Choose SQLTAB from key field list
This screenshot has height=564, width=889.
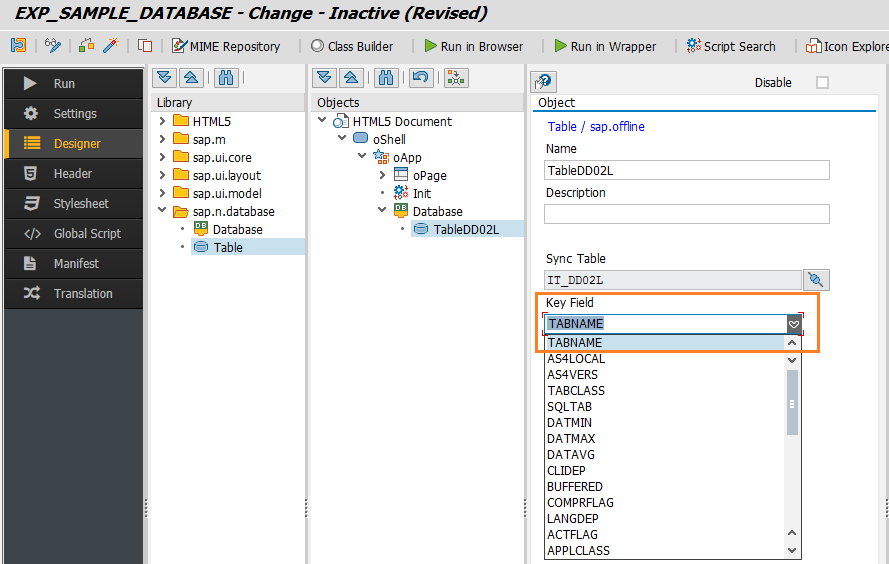[569, 406]
